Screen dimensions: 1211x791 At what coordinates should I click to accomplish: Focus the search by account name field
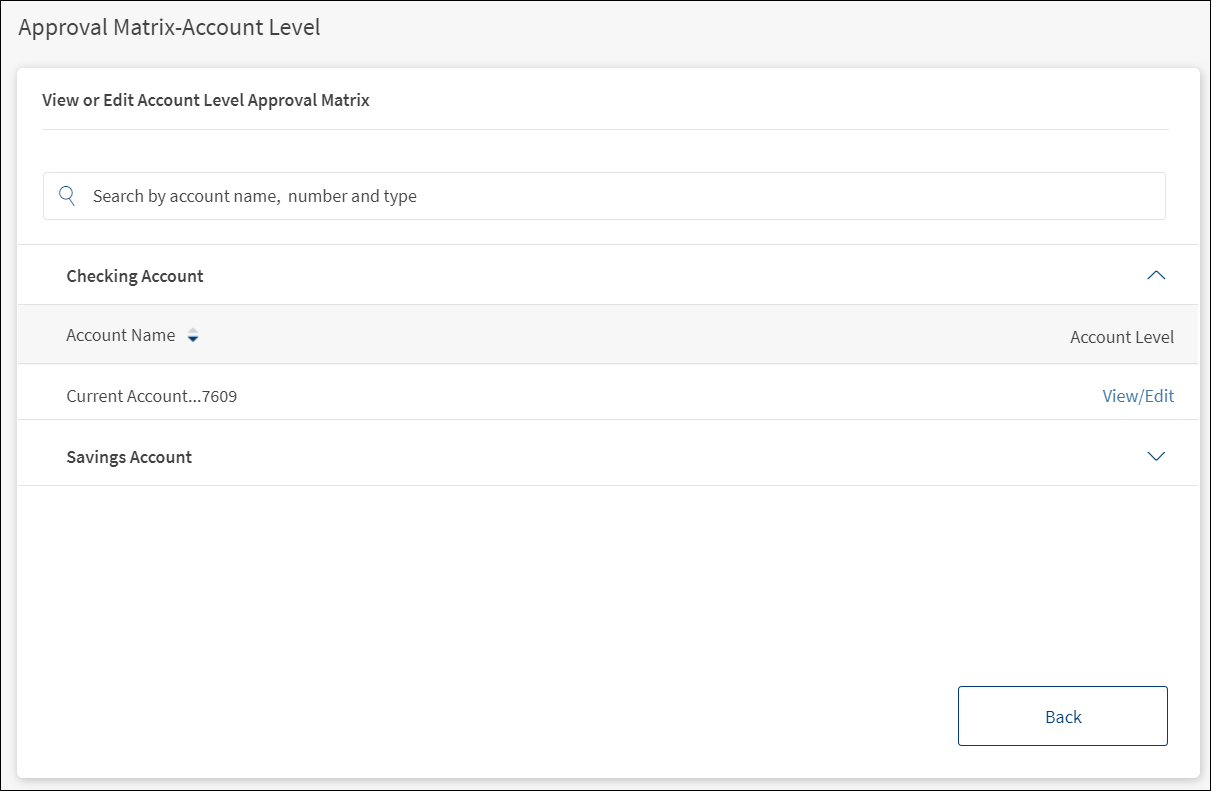point(620,196)
